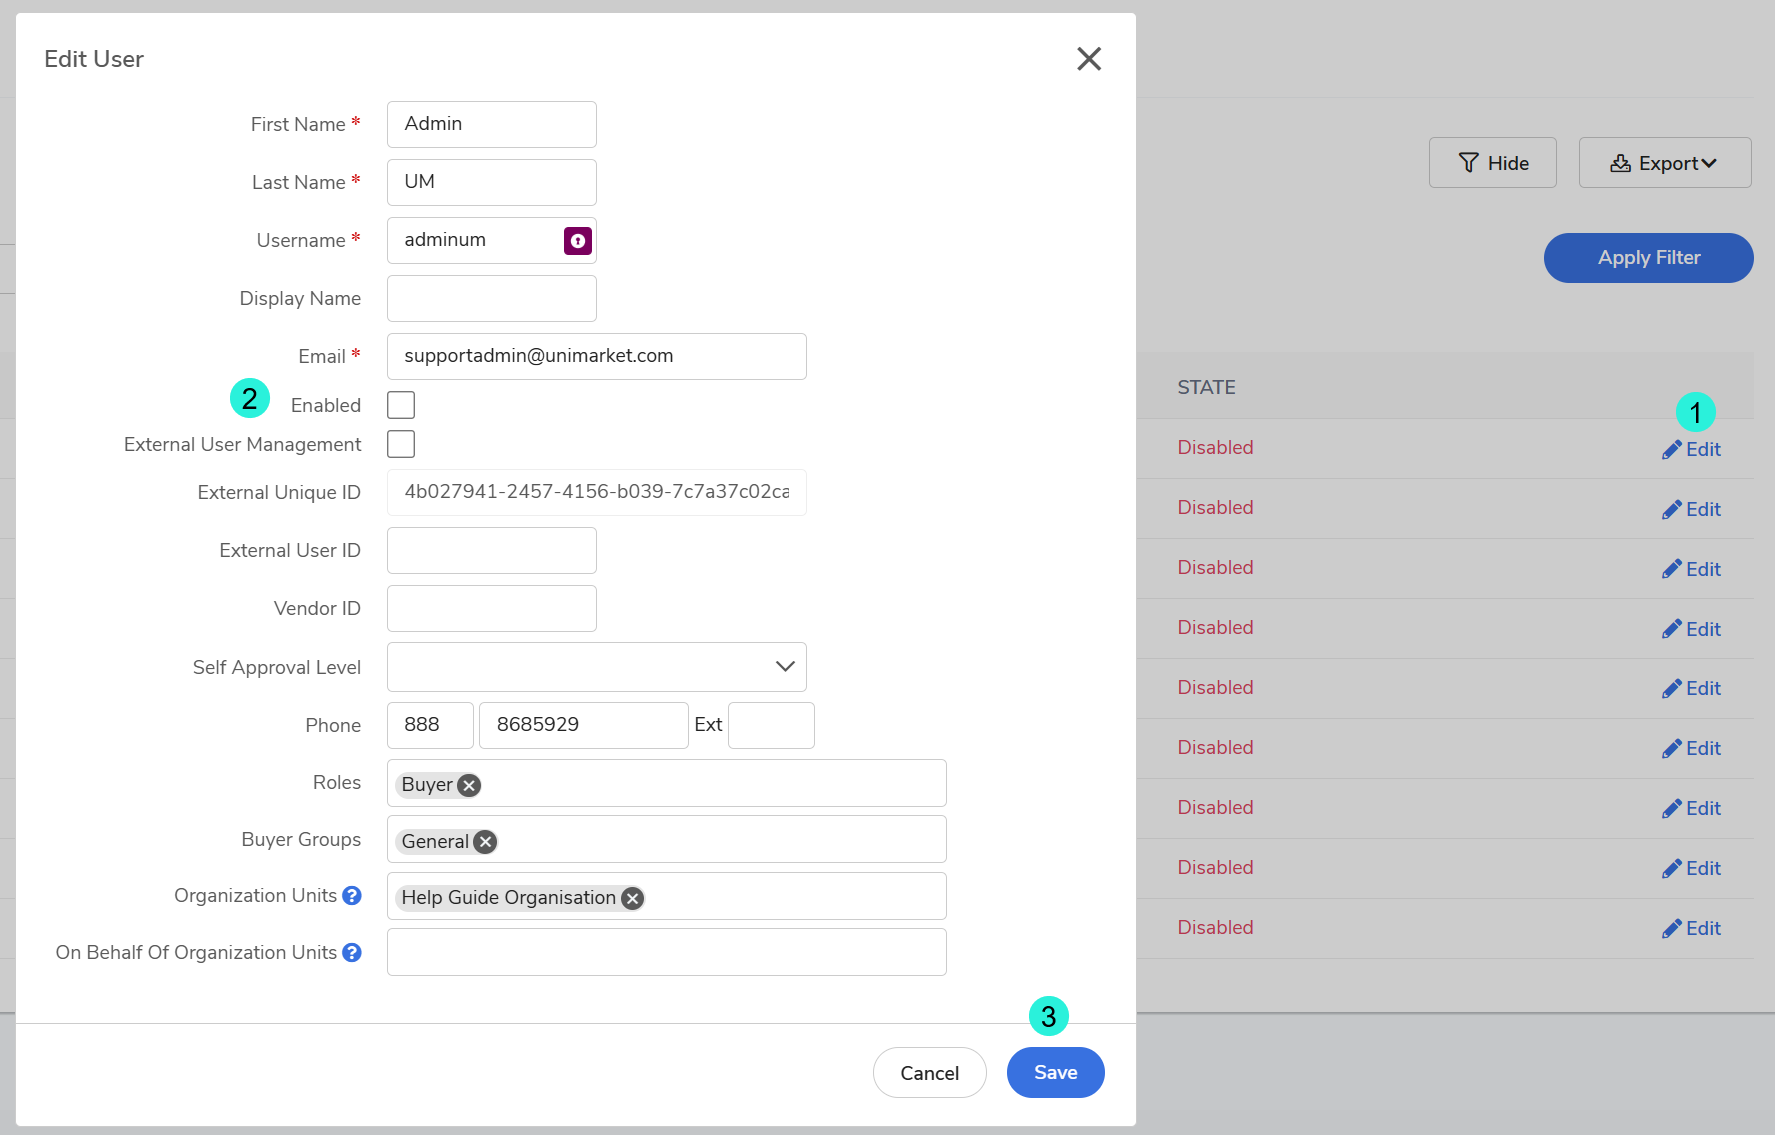Save the user changes
The image size is (1775, 1135).
[1055, 1073]
